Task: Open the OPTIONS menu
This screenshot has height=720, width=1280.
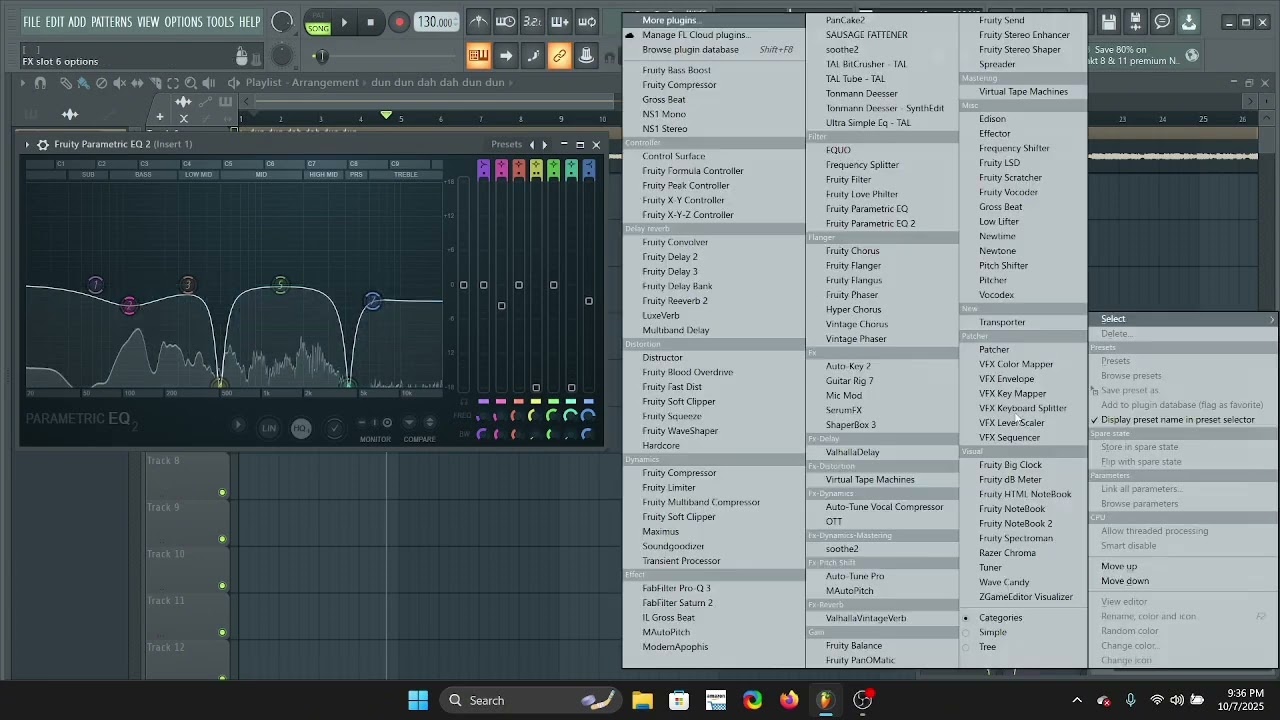Action: [183, 22]
